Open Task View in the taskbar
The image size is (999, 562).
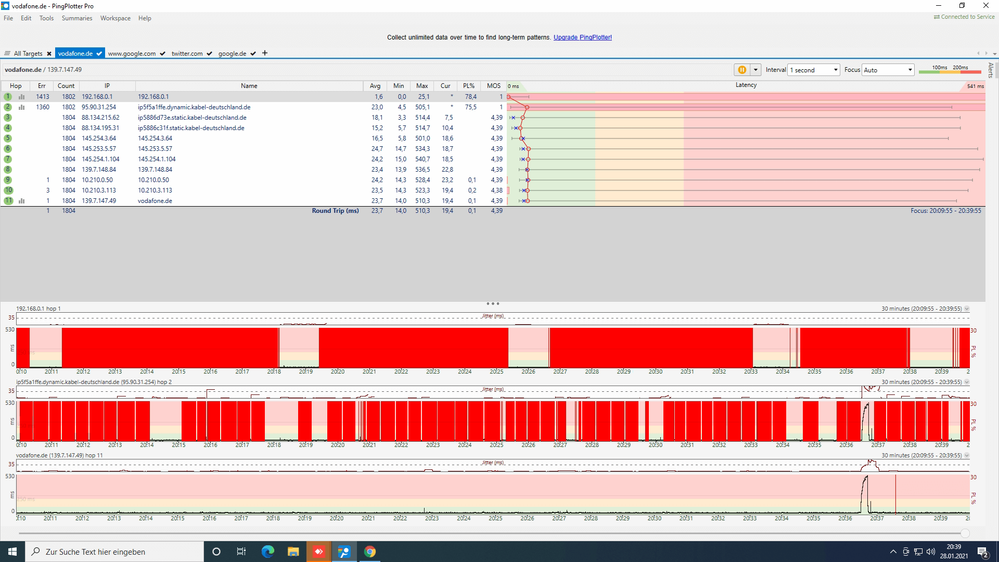pos(241,552)
